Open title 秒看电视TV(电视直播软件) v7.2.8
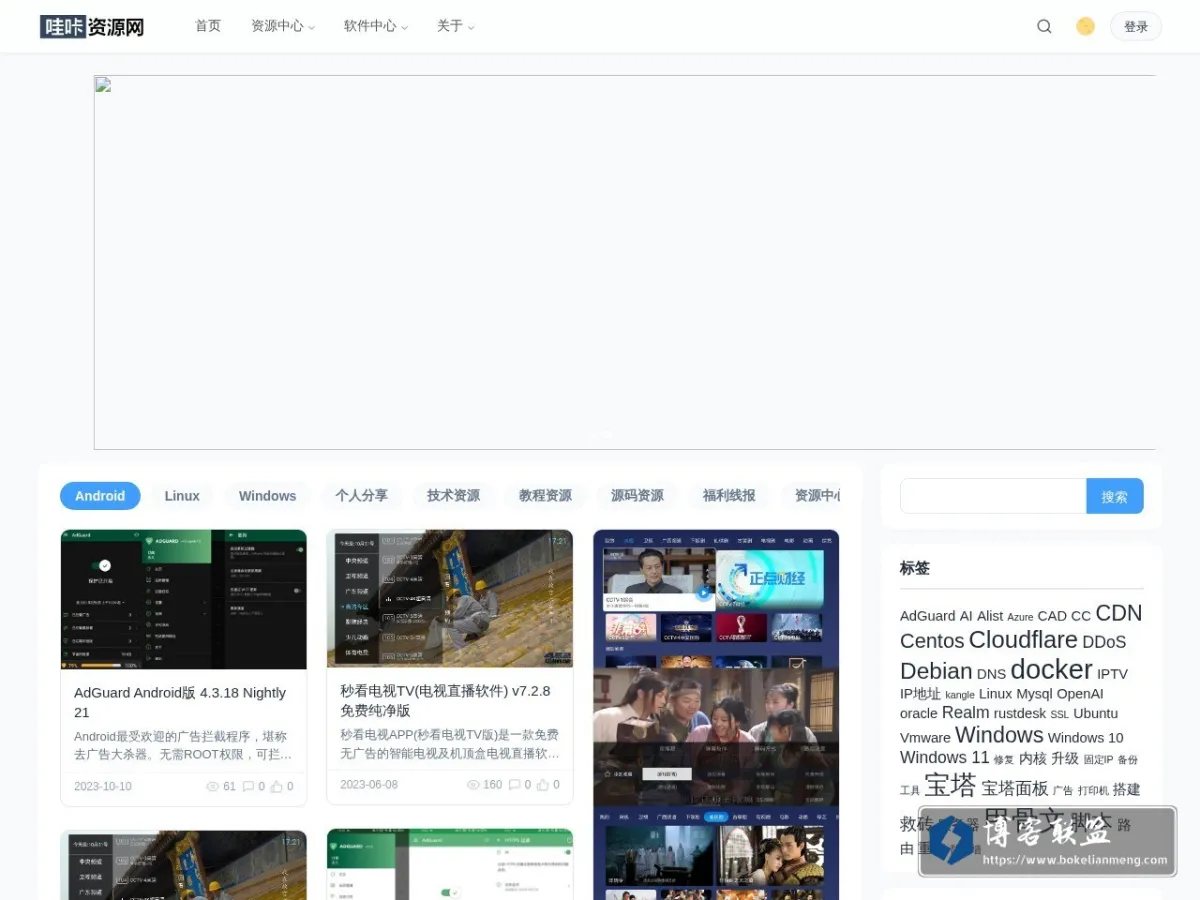The width and height of the screenshot is (1200, 900). pyautogui.click(x=445, y=700)
